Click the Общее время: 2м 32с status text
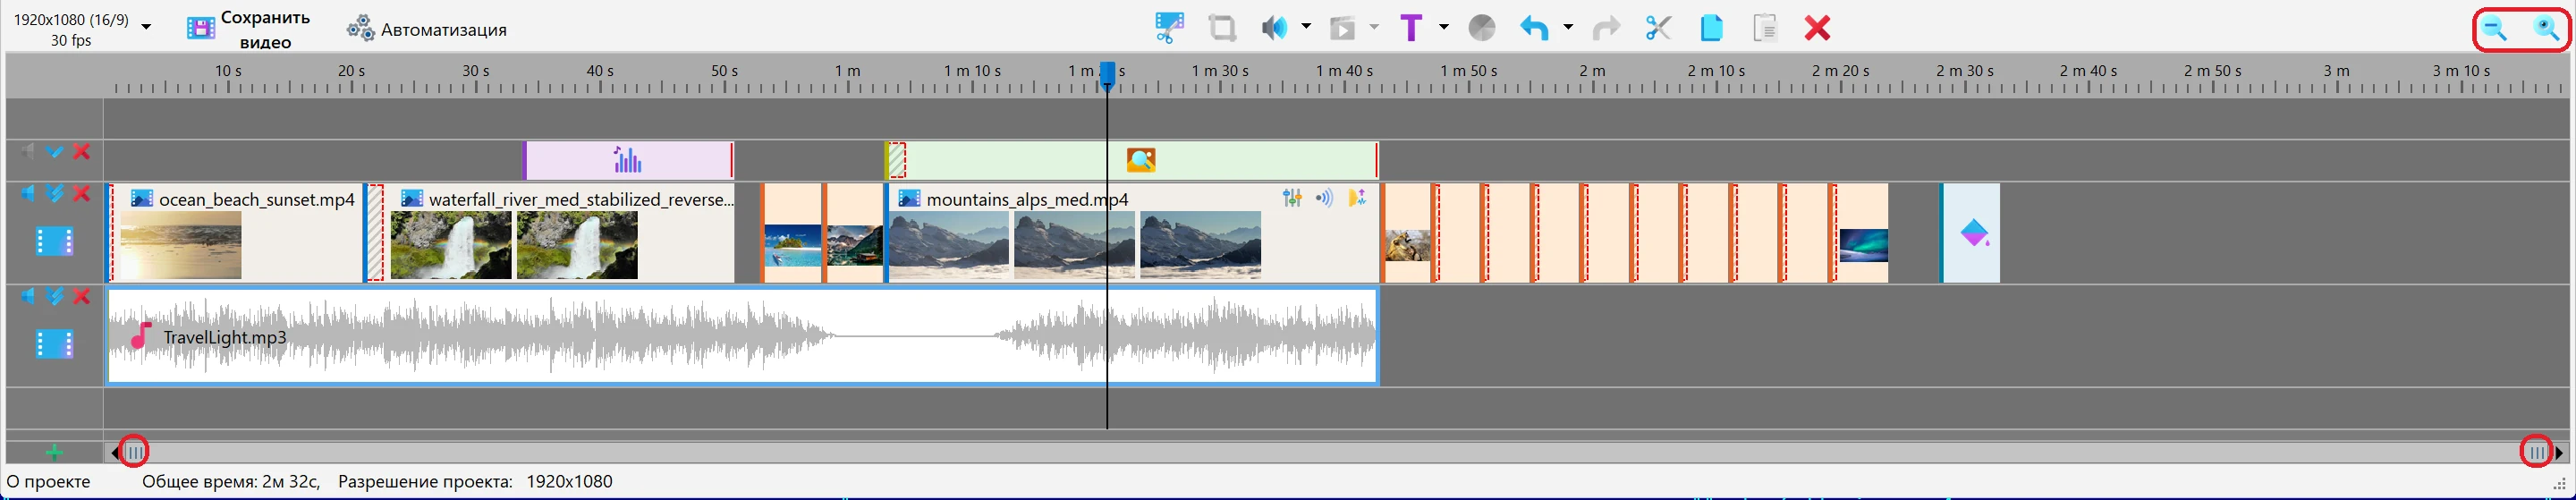 tap(231, 481)
